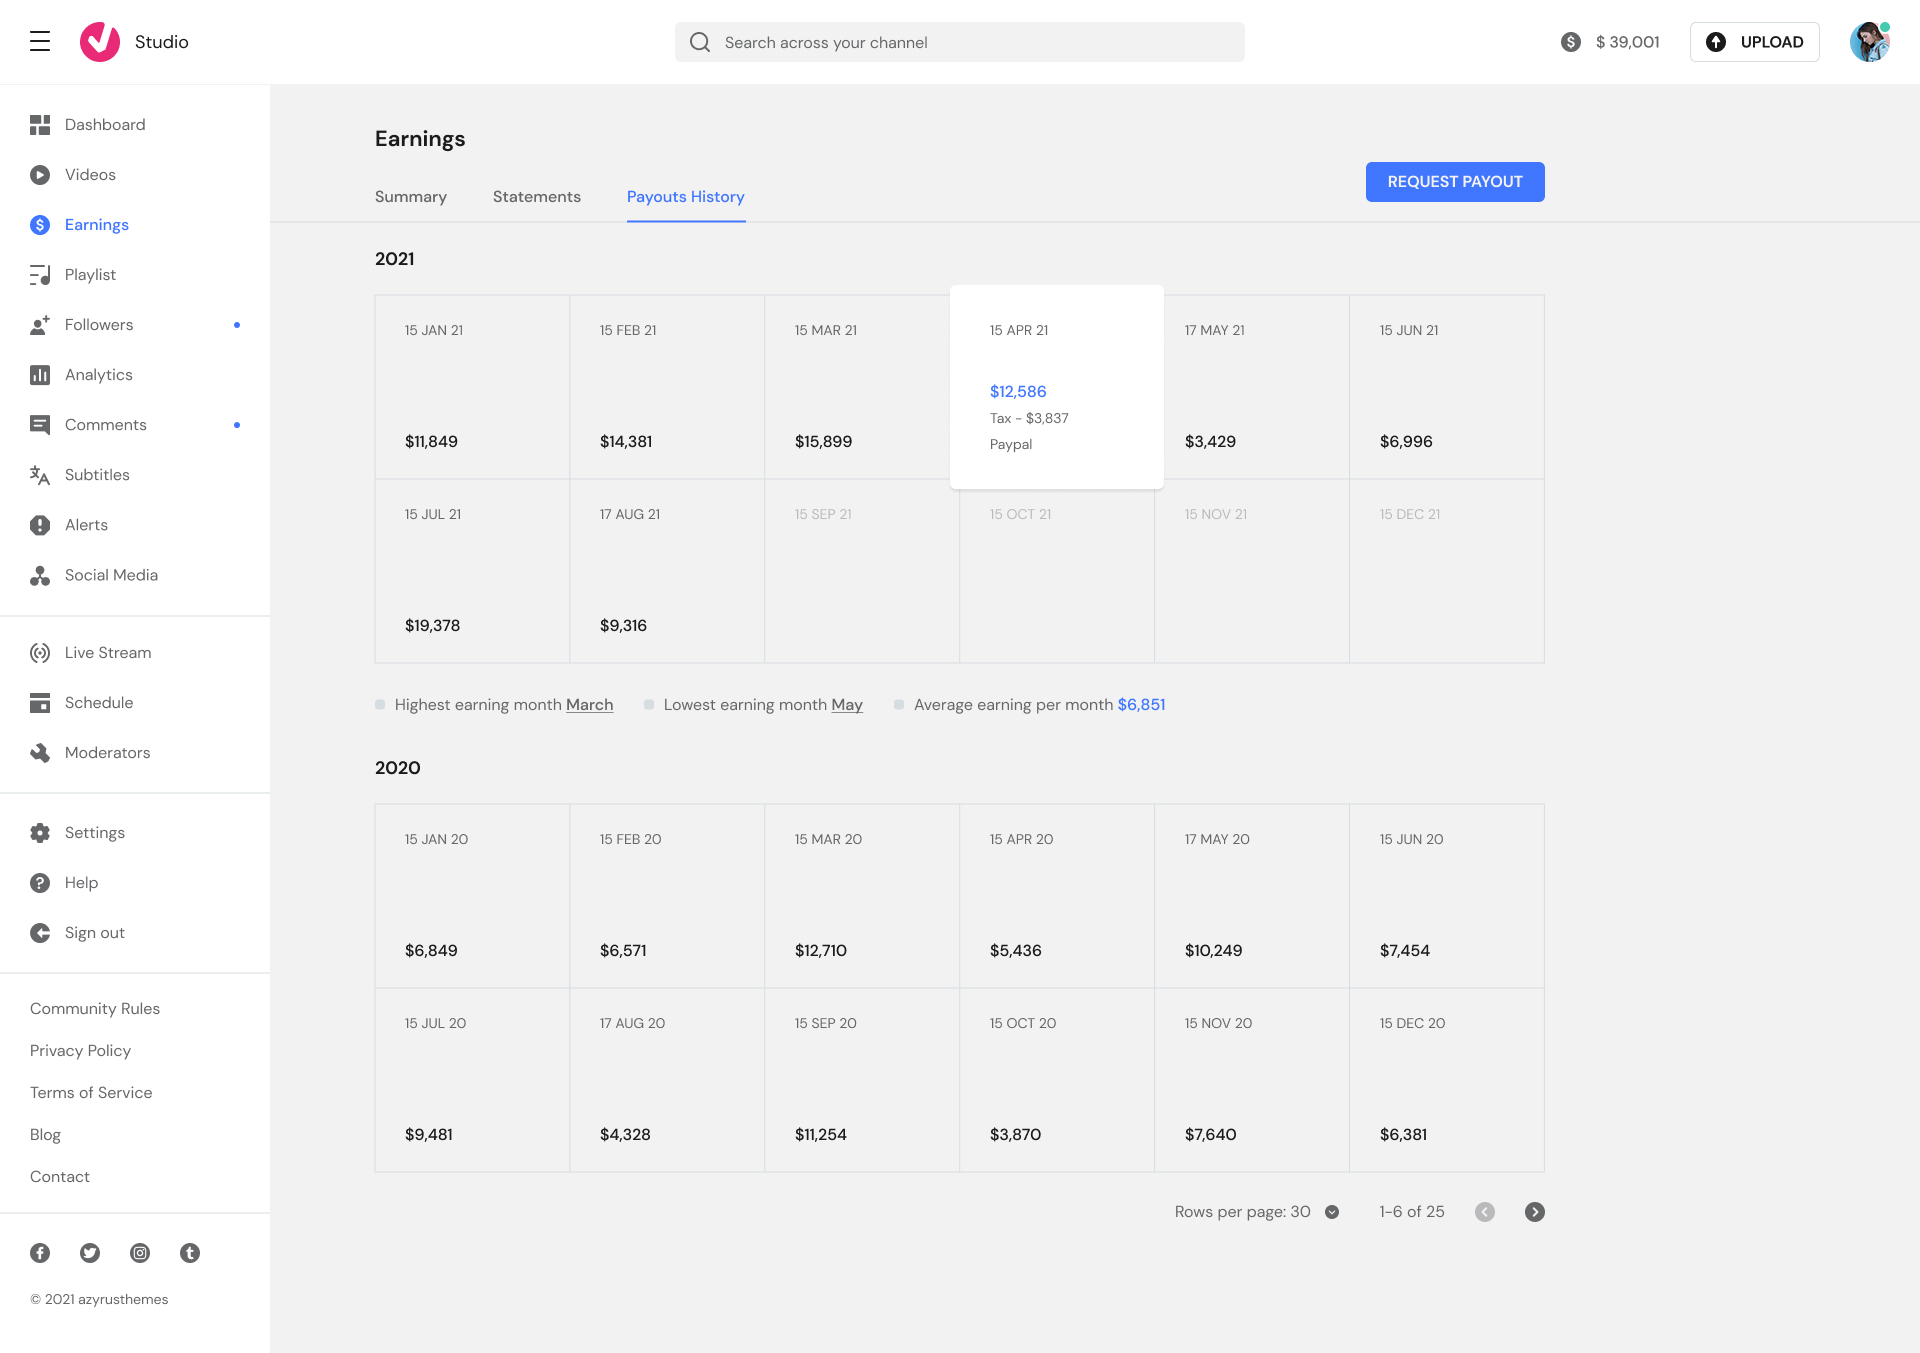Go to previous page arrow
1920x1353 pixels.
[x=1485, y=1212]
